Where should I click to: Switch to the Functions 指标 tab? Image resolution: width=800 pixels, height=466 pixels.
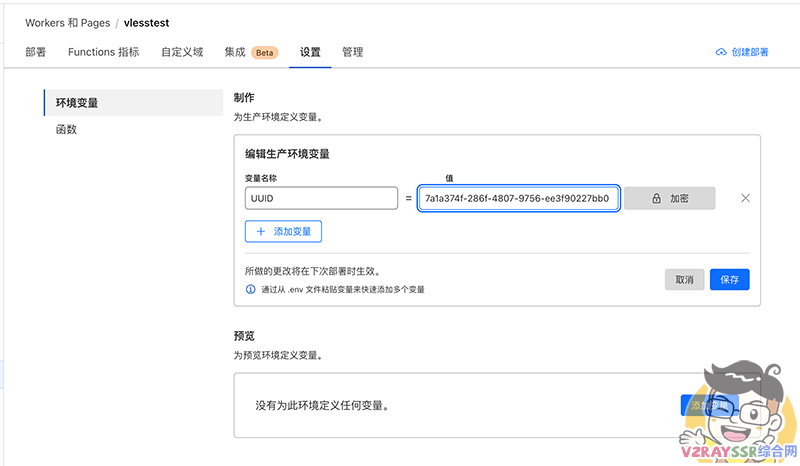[x=103, y=52]
